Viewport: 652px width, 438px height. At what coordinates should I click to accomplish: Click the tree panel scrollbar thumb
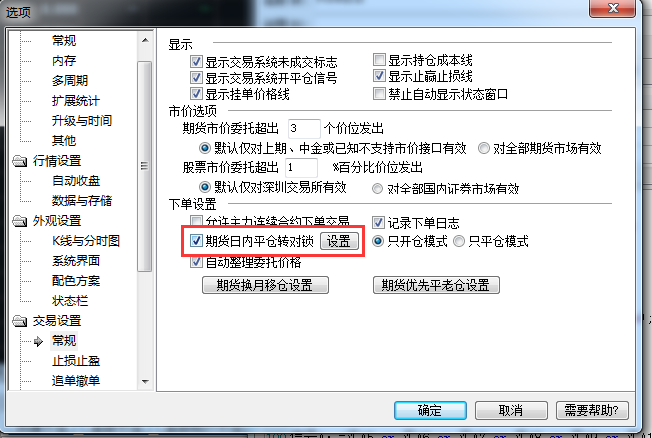145,166
